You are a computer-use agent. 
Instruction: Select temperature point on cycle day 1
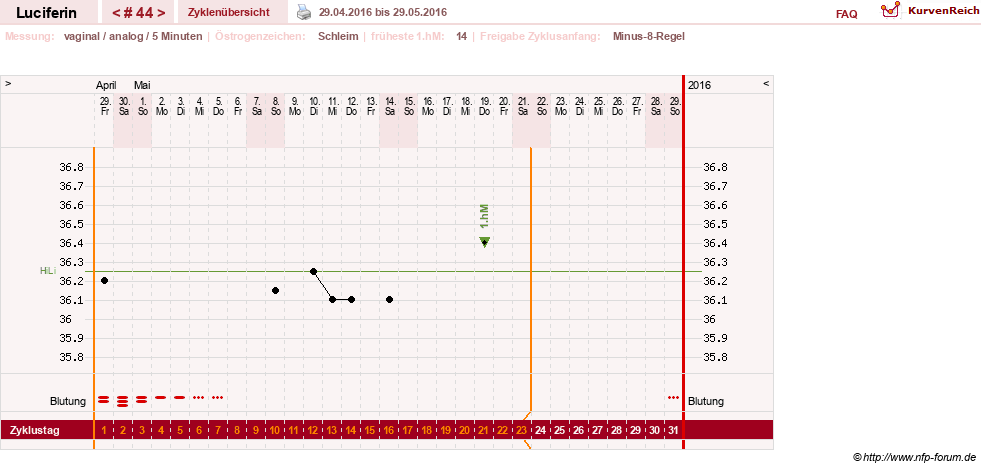coord(104,280)
